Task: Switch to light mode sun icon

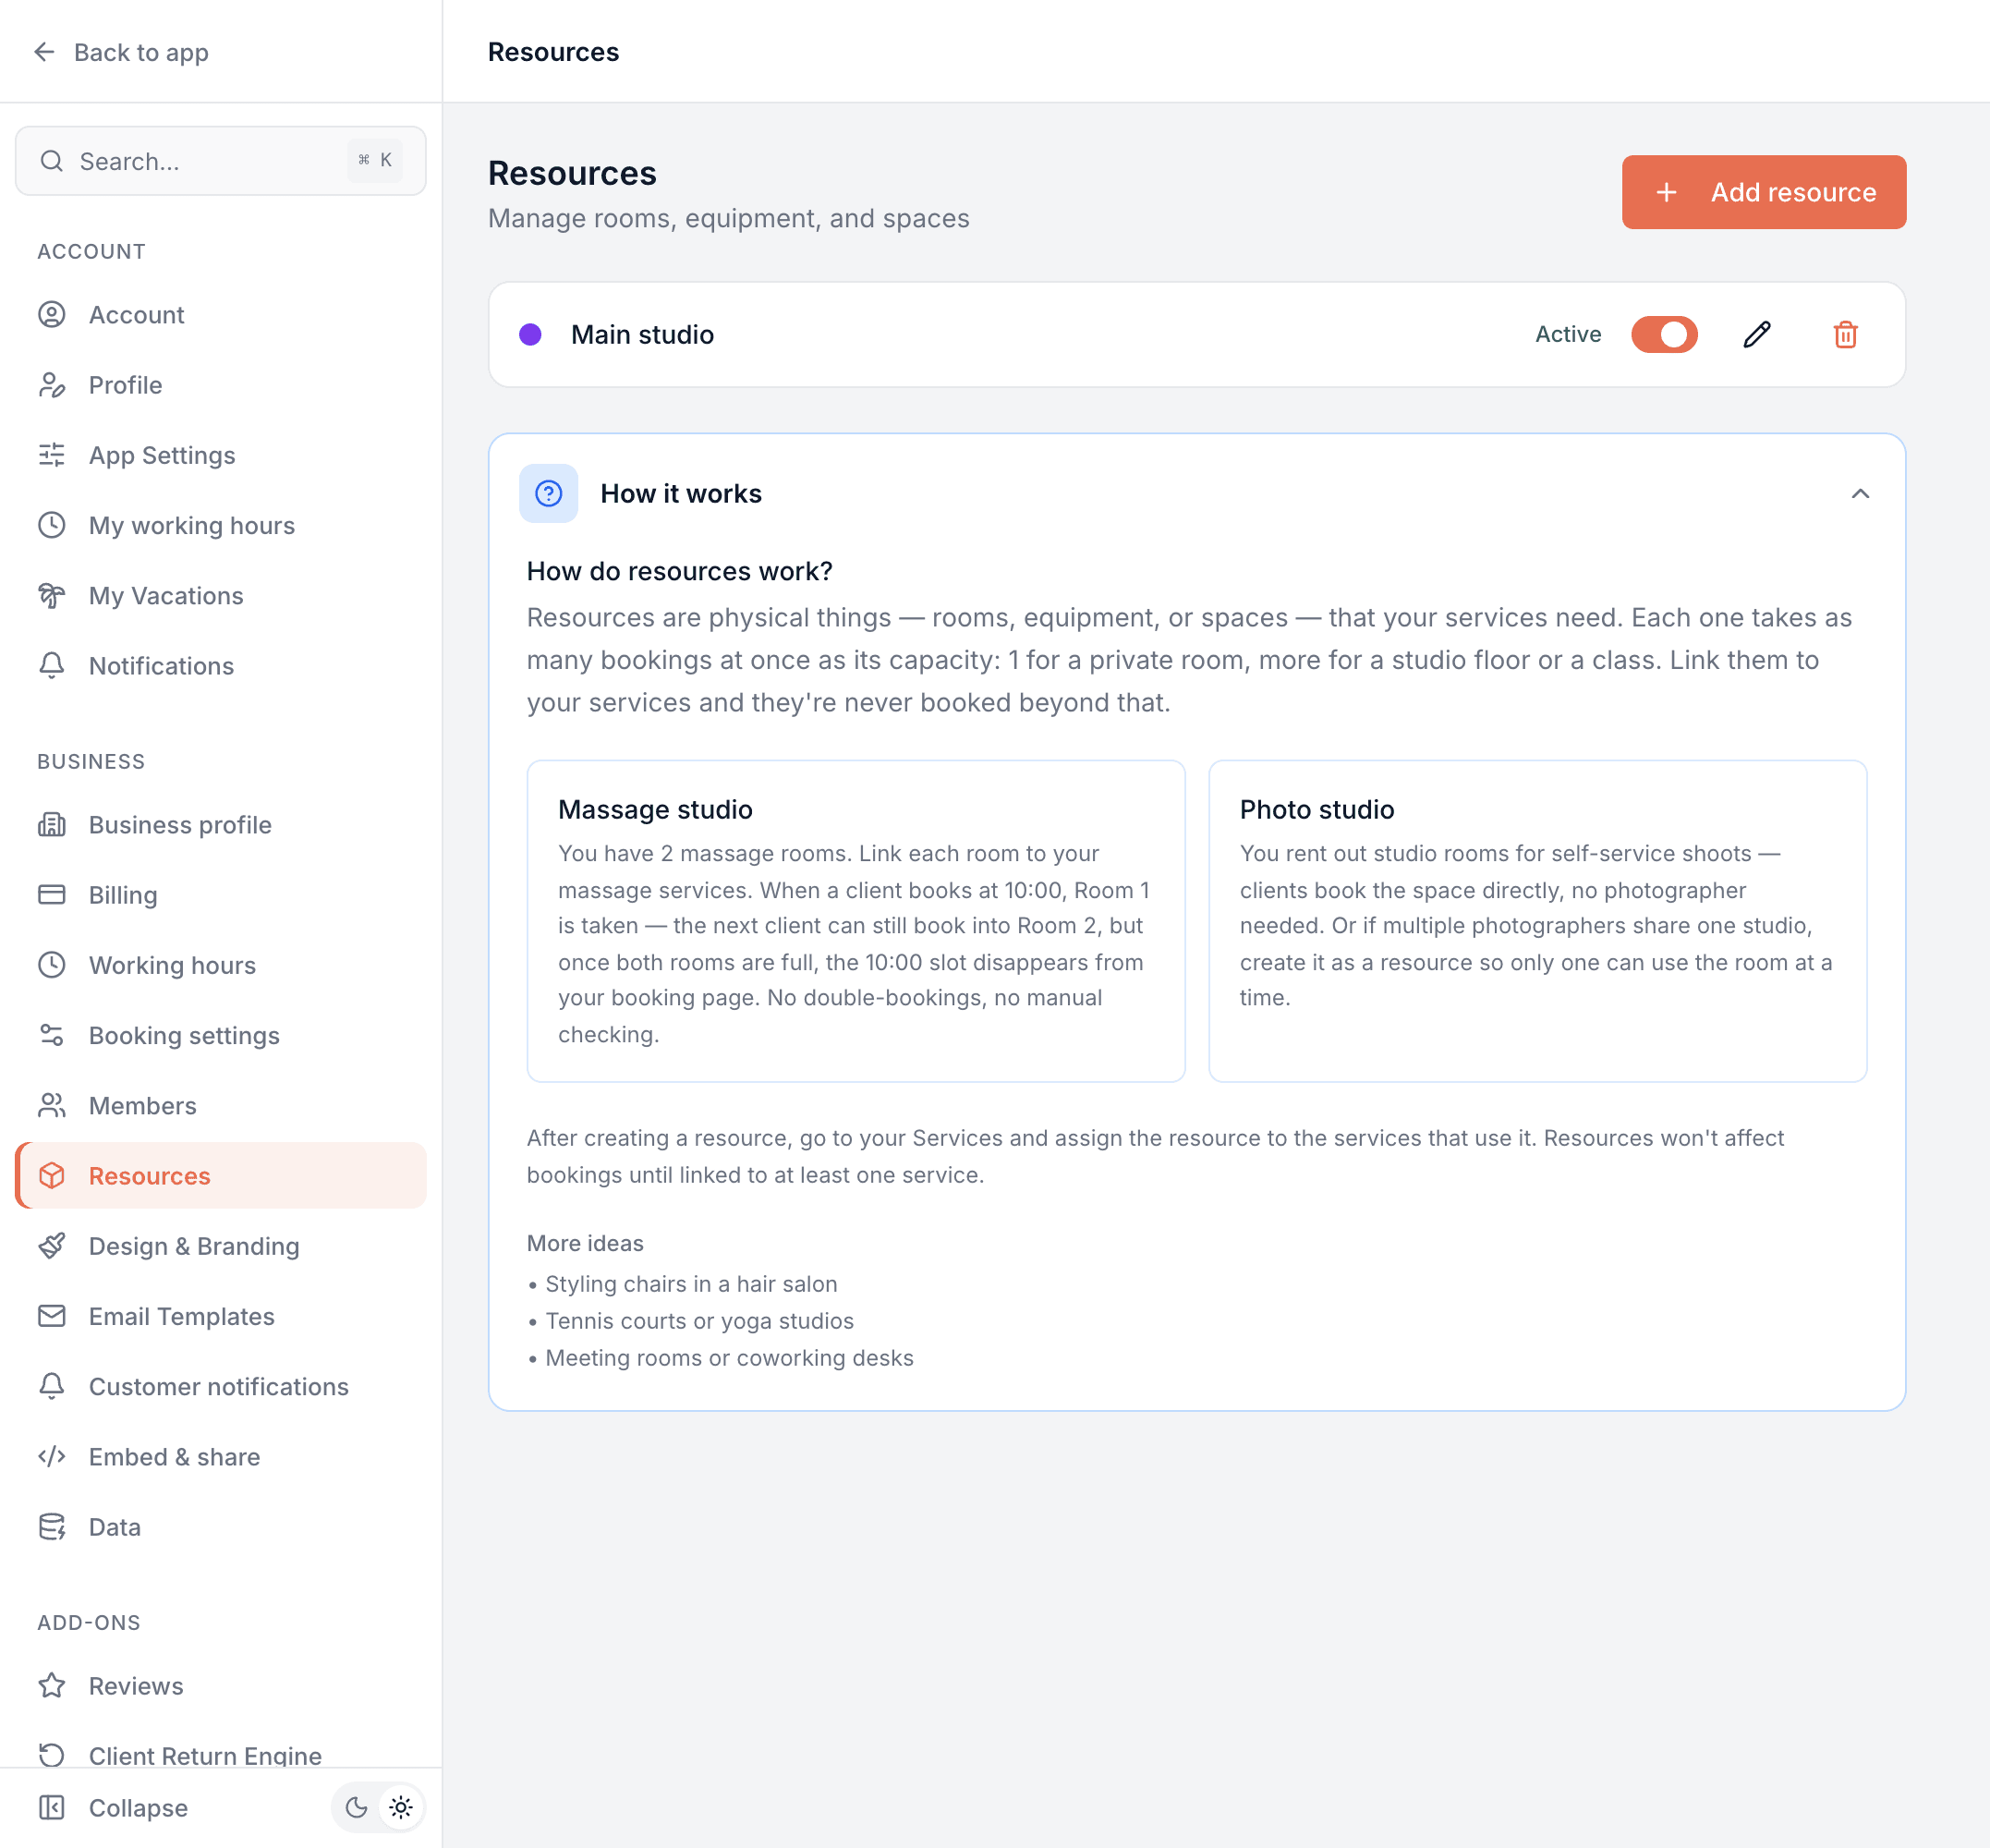Action: point(401,1807)
